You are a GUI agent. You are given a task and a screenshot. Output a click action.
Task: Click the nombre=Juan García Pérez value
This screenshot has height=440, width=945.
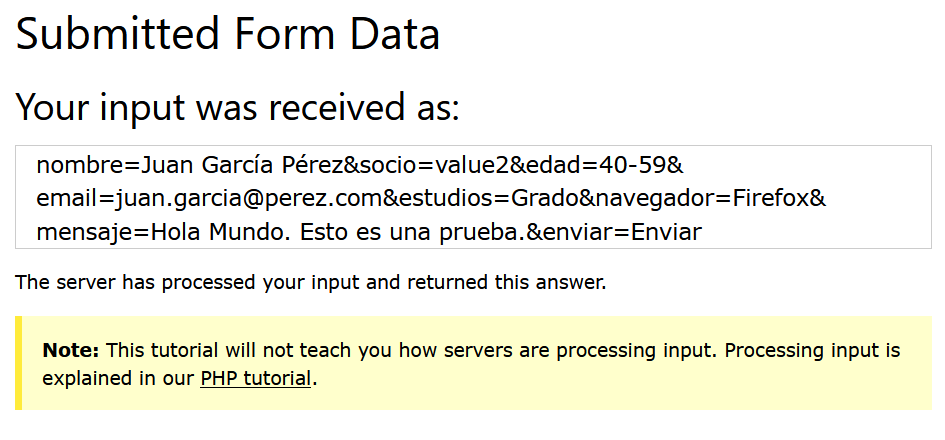190,165
